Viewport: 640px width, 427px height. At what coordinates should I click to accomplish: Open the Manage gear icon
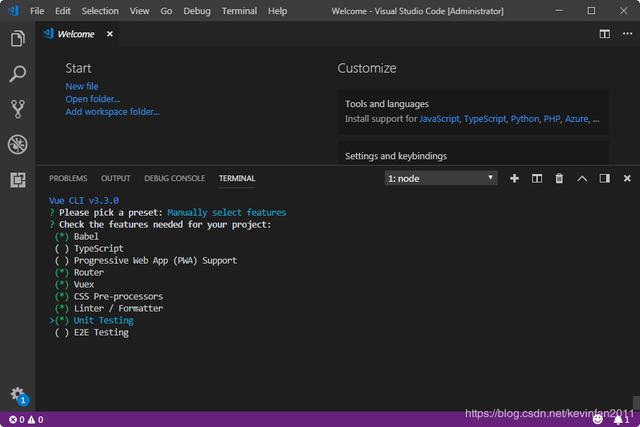tap(18, 395)
